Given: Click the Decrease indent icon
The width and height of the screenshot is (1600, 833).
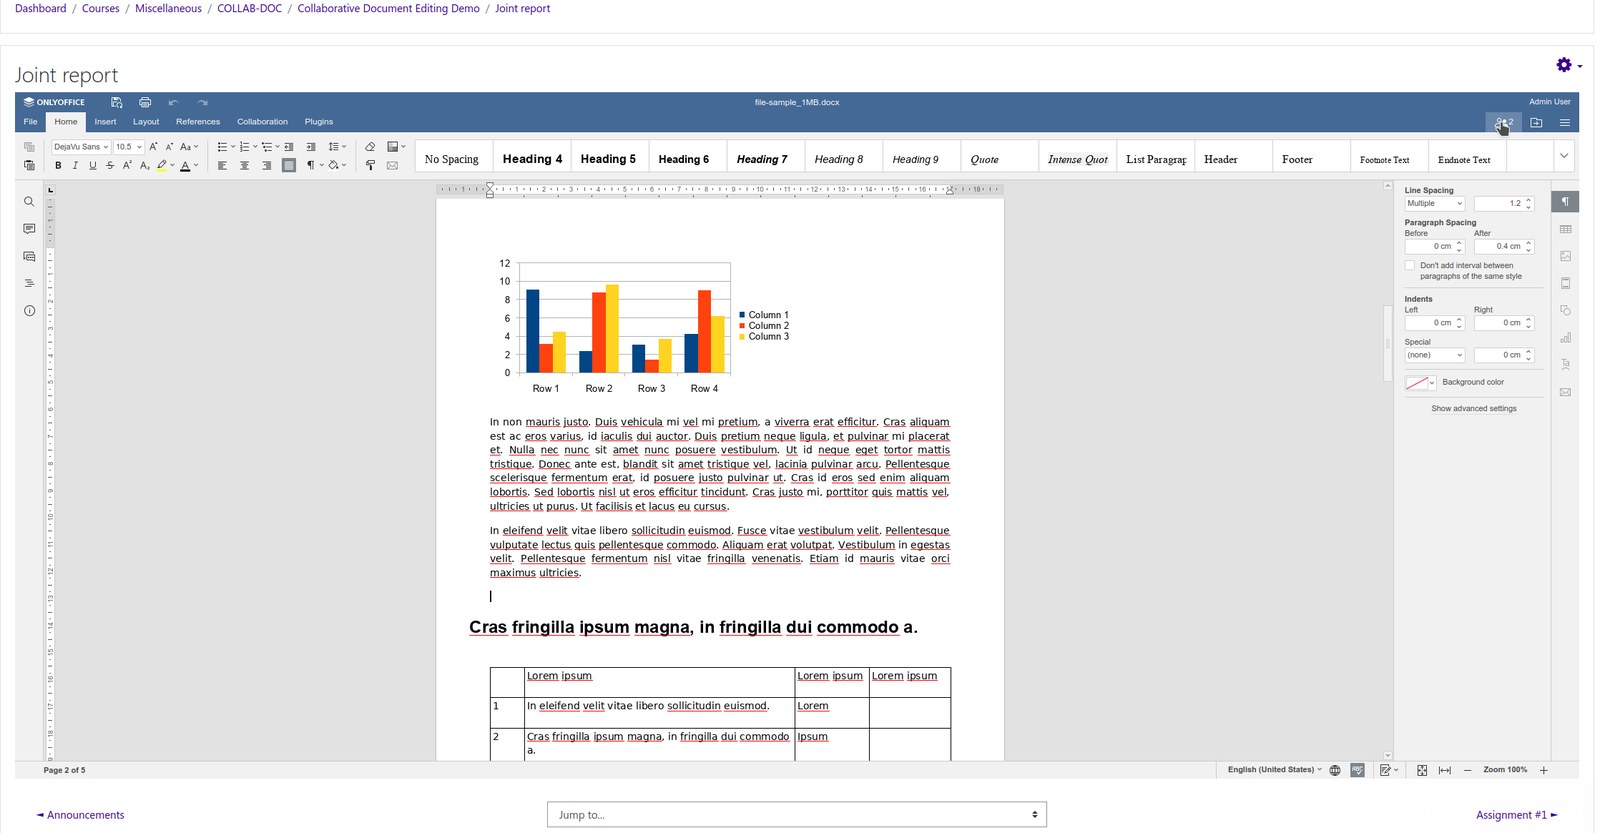Looking at the screenshot, I should 289,147.
